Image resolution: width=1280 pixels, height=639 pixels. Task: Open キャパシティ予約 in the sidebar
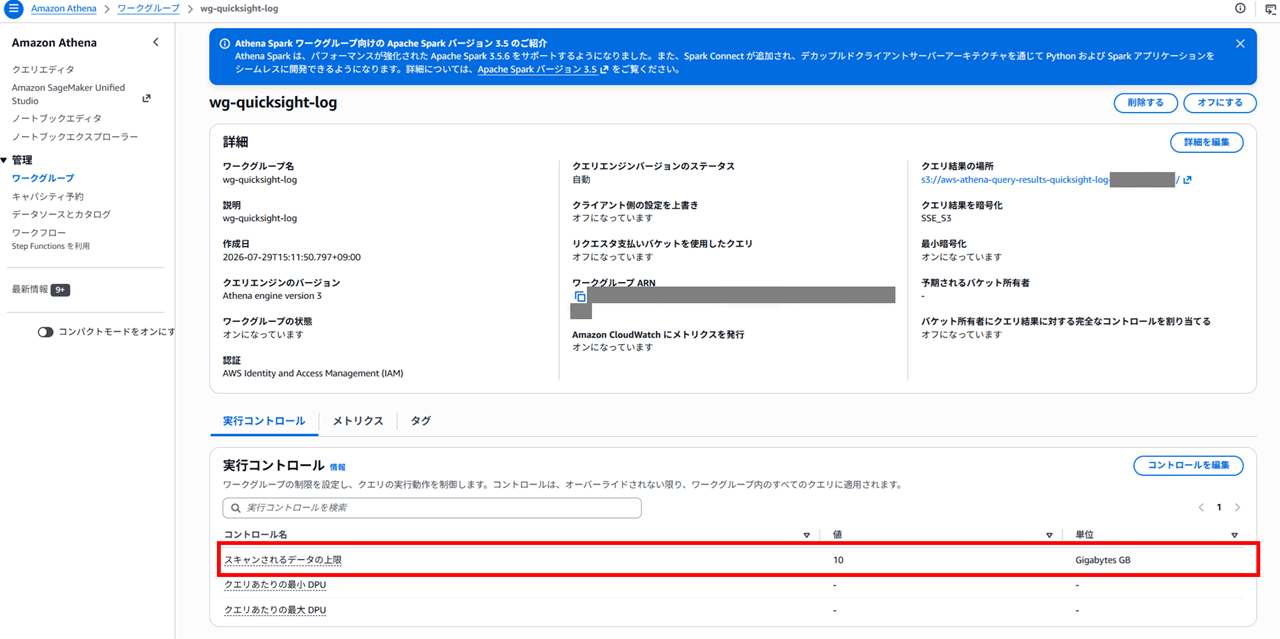(48, 197)
